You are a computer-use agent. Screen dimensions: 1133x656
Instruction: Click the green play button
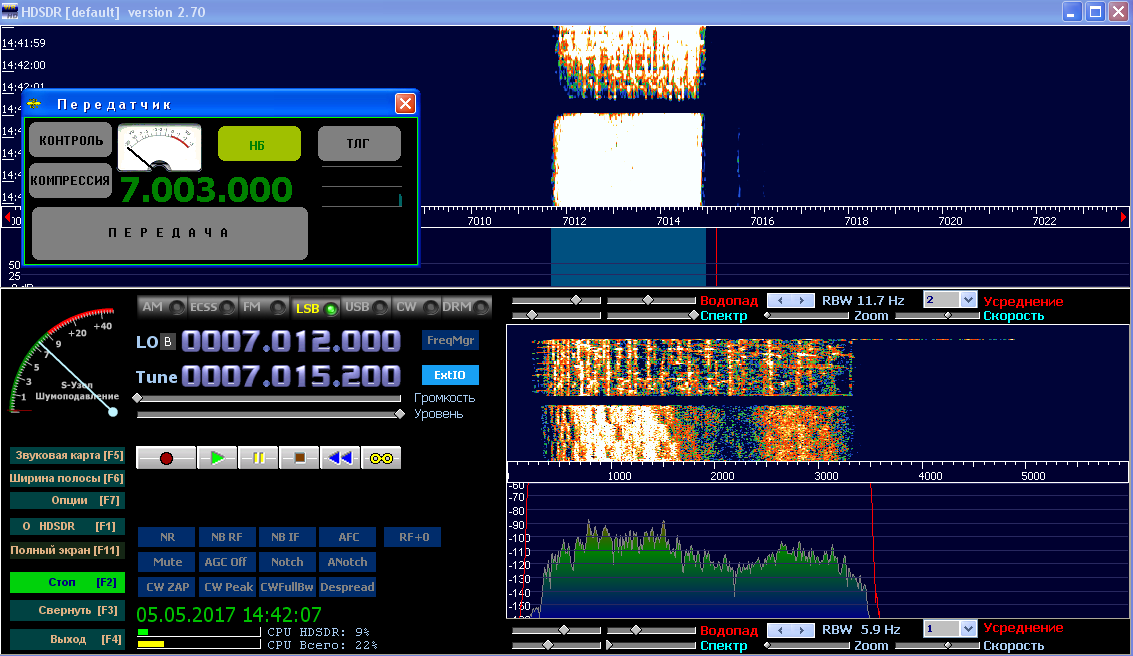(217, 458)
